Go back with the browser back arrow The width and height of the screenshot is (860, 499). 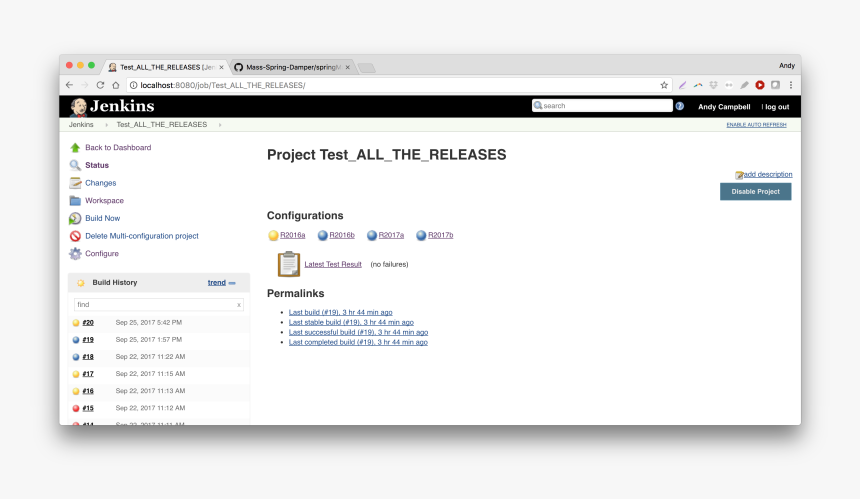(69, 85)
